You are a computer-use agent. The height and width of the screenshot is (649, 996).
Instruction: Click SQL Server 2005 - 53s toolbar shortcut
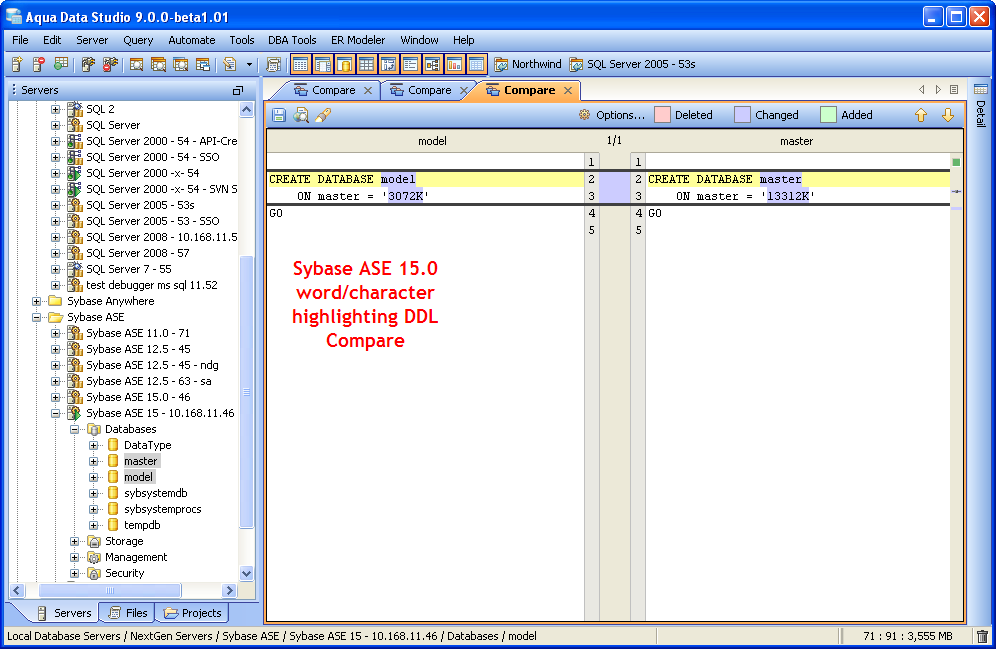click(633, 64)
